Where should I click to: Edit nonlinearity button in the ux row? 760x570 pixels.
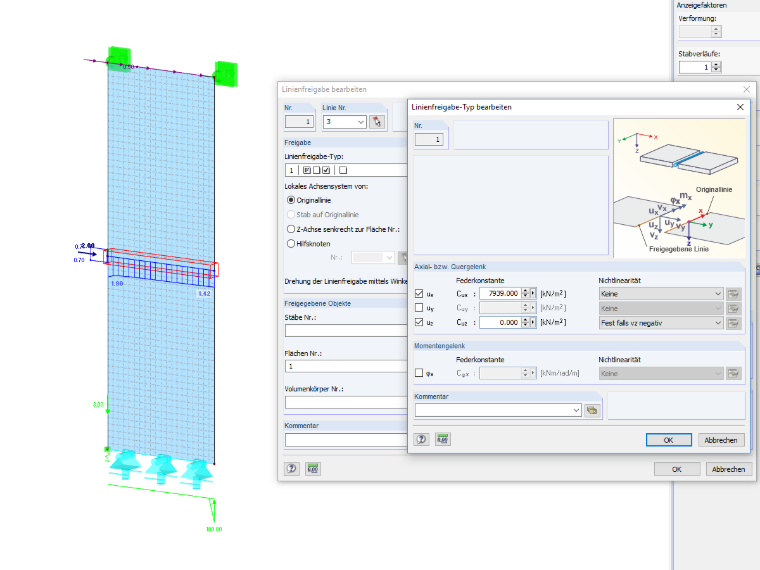[x=733, y=294]
